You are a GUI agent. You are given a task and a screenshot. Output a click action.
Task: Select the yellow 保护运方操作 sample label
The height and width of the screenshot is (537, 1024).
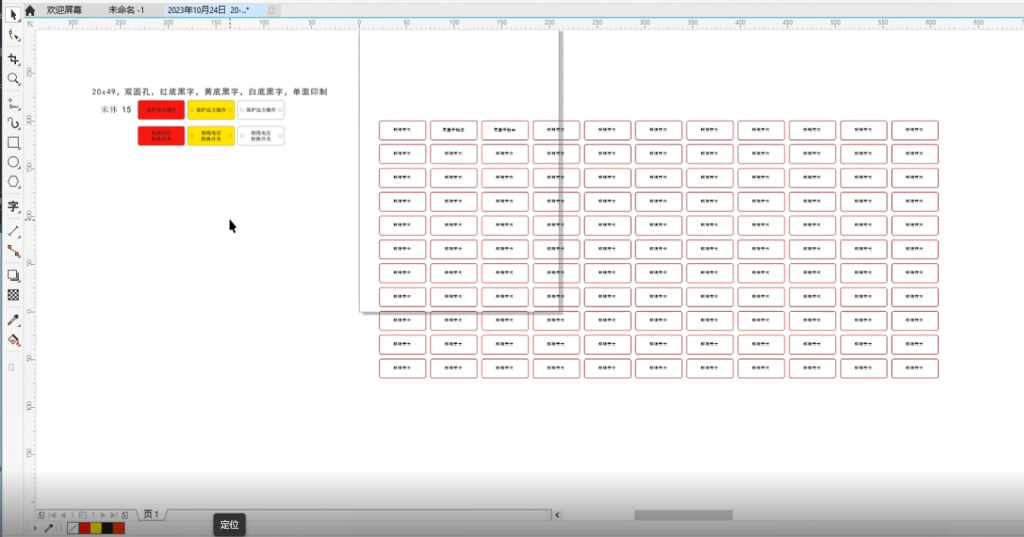[211, 110]
